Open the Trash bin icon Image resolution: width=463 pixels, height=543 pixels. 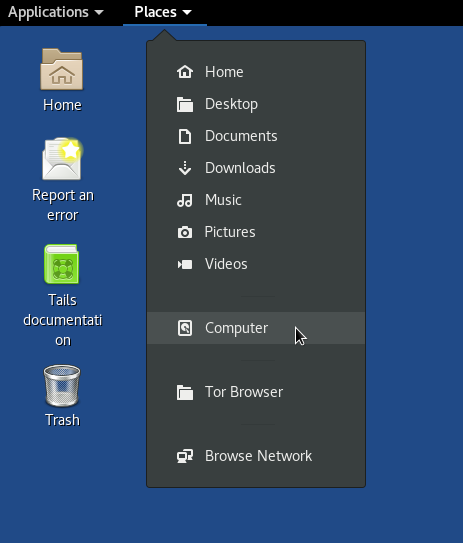pos(62,385)
